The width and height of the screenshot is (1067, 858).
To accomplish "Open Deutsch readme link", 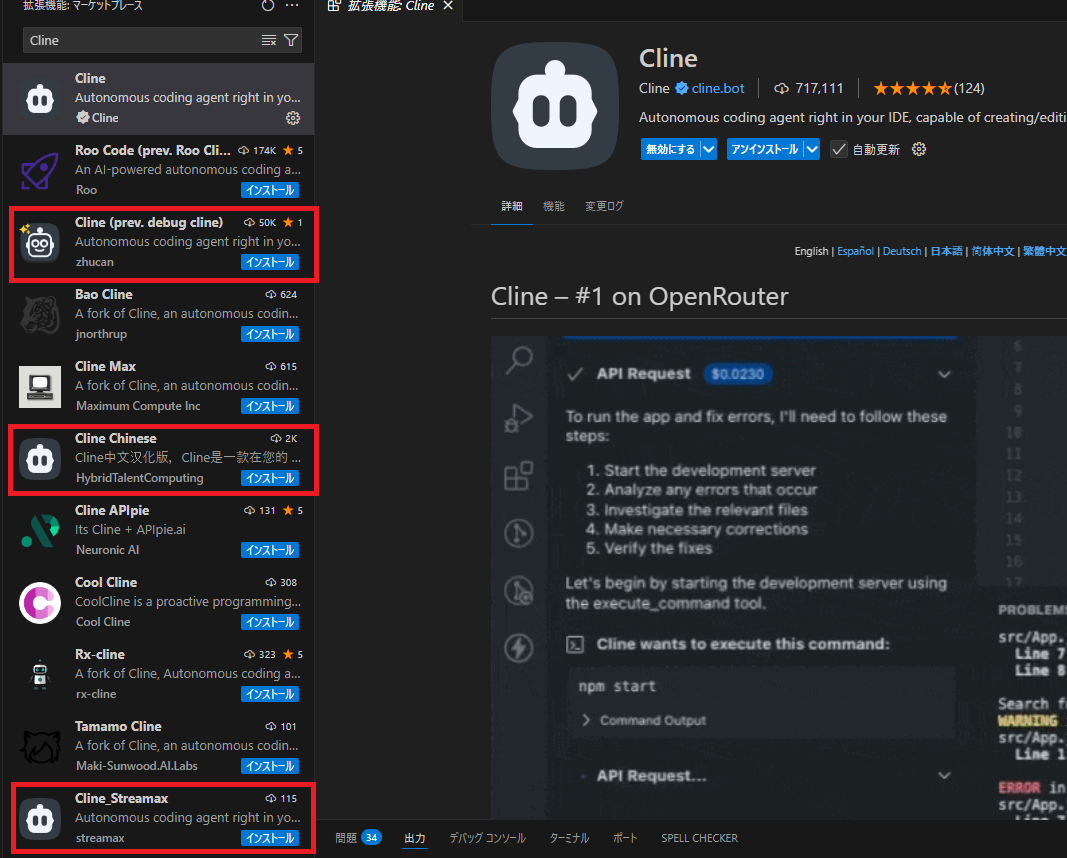I will 902,251.
